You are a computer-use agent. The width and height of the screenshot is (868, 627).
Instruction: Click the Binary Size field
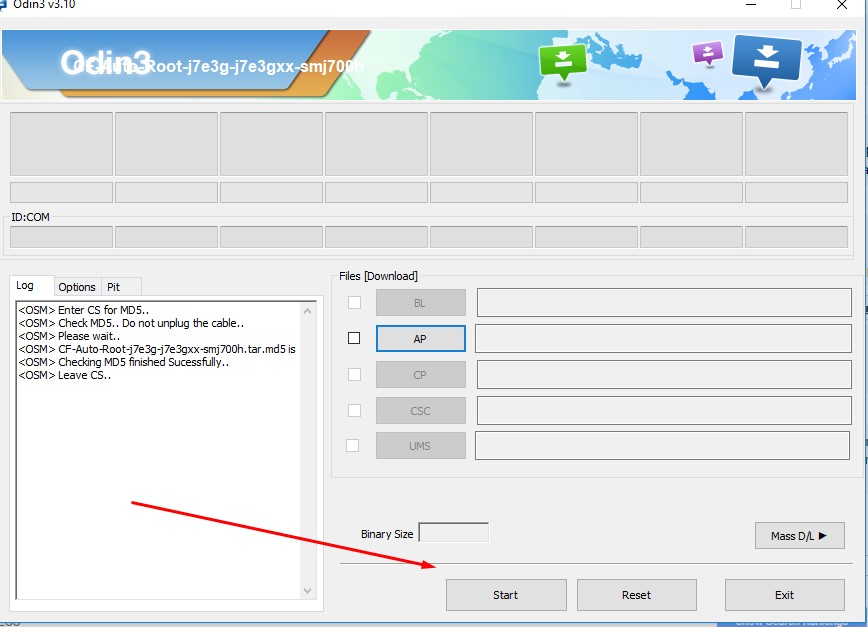[454, 533]
